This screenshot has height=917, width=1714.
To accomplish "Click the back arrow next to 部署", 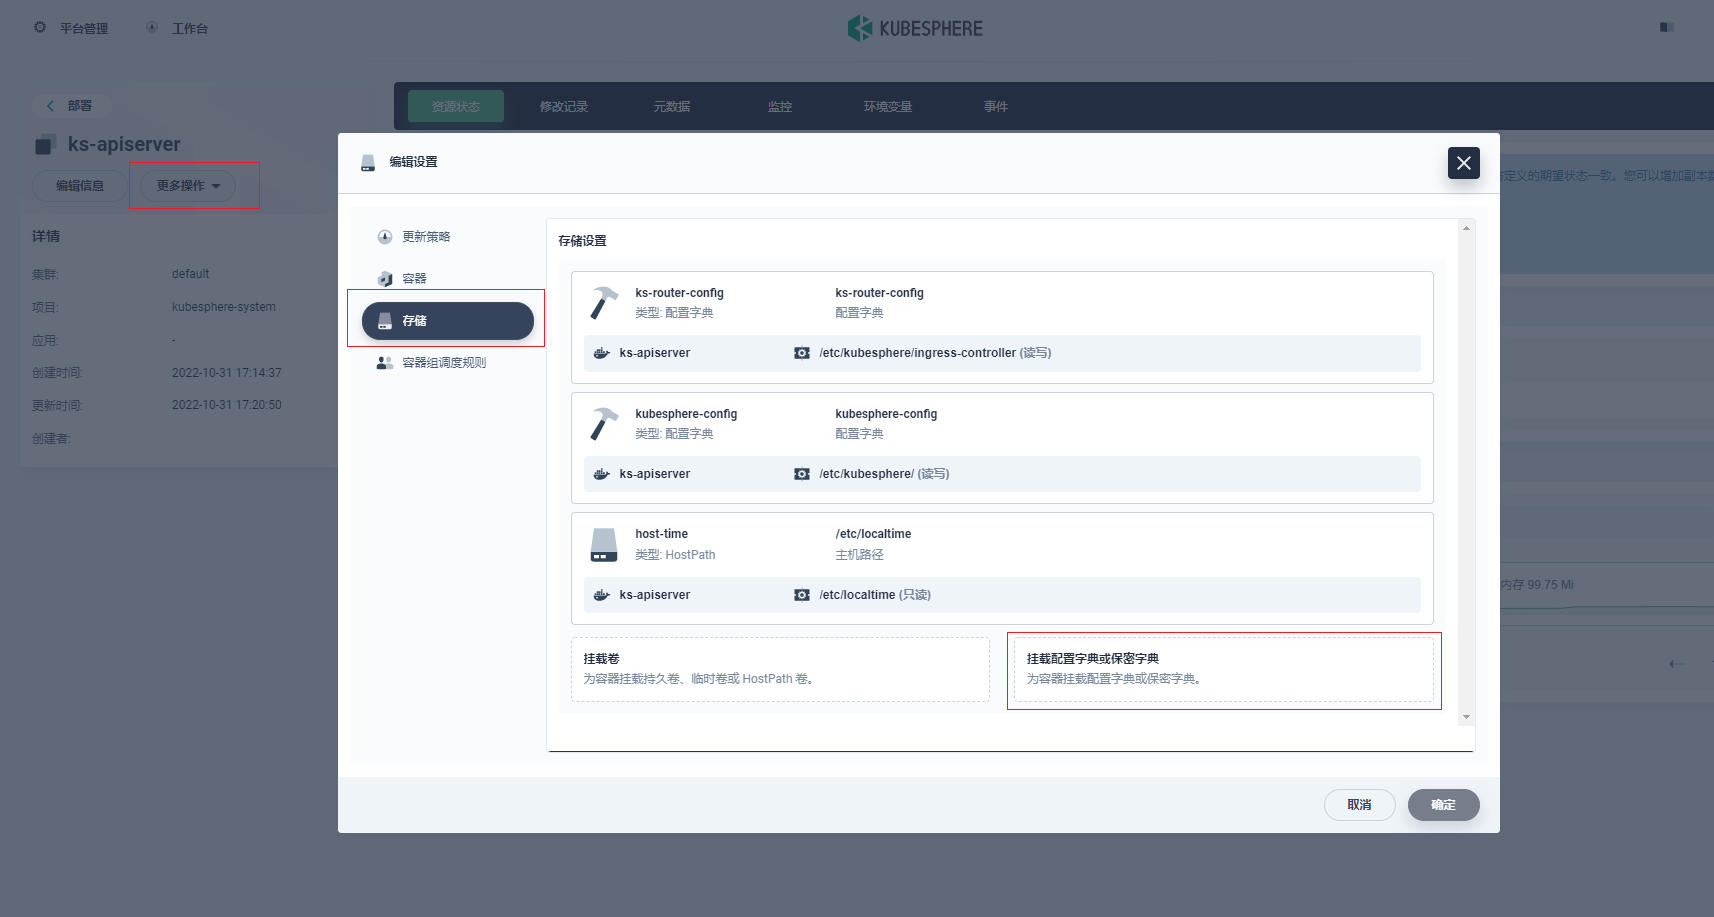I will point(50,106).
